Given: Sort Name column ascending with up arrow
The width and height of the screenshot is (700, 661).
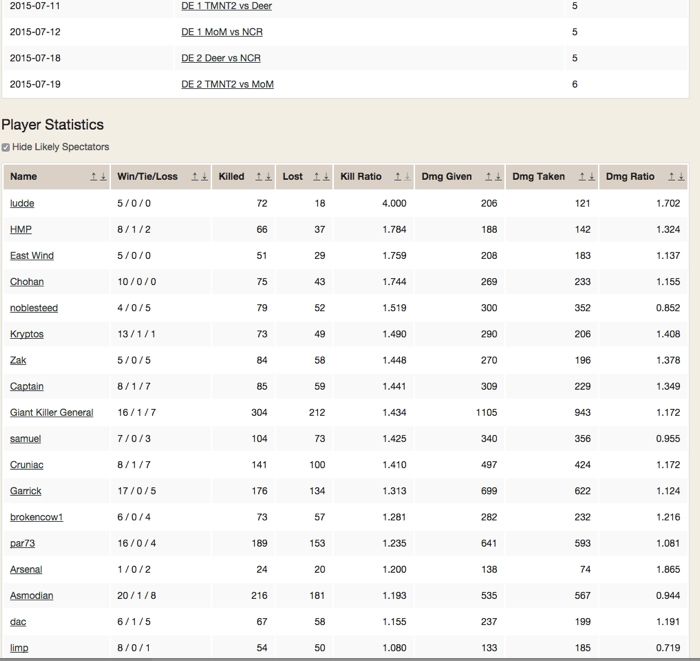Looking at the screenshot, I should pyautogui.click(x=92, y=177).
